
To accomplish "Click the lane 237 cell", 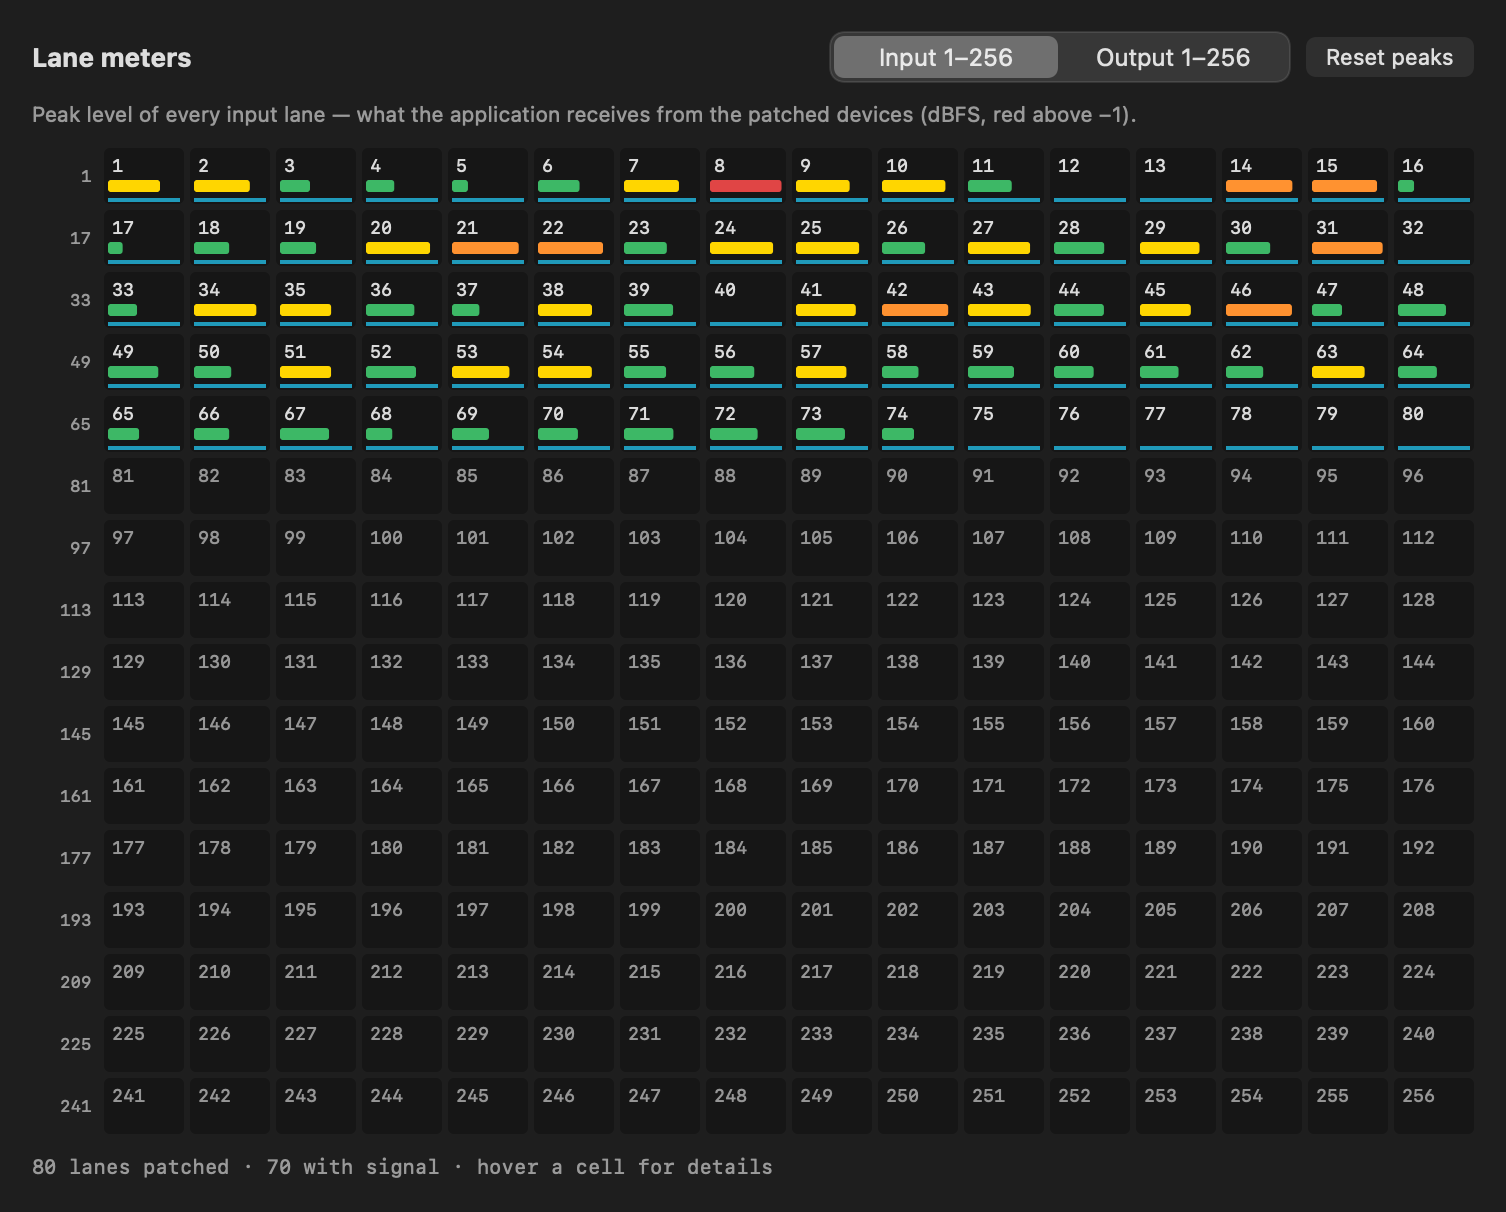I will (1176, 1045).
